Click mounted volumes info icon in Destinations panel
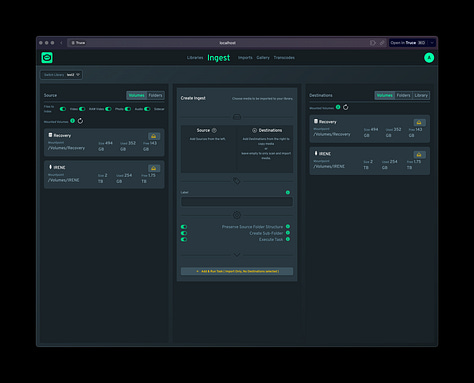Viewport: 474px width, 383px height. click(x=338, y=107)
